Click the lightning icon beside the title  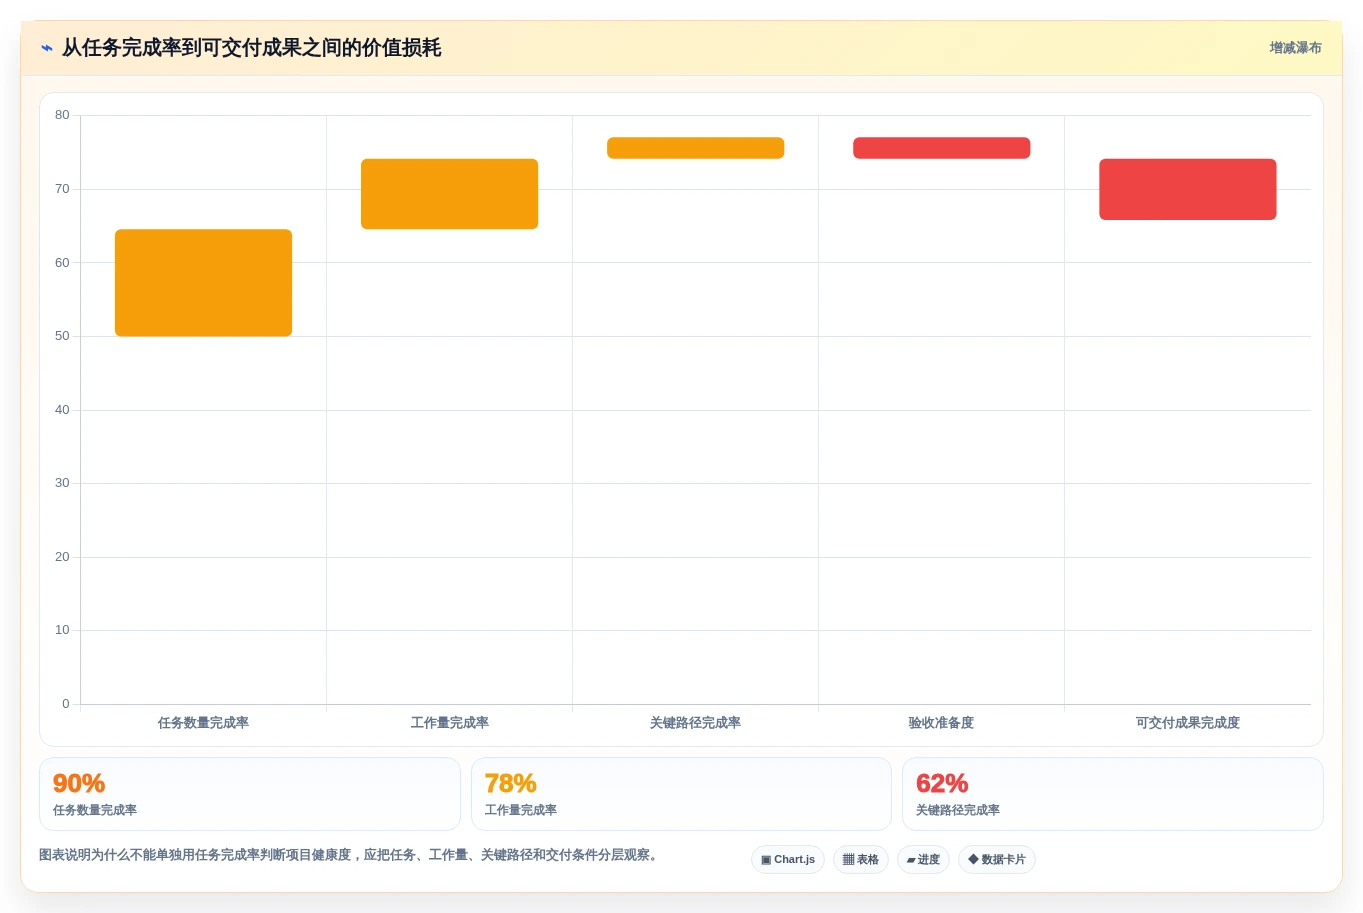click(47, 48)
